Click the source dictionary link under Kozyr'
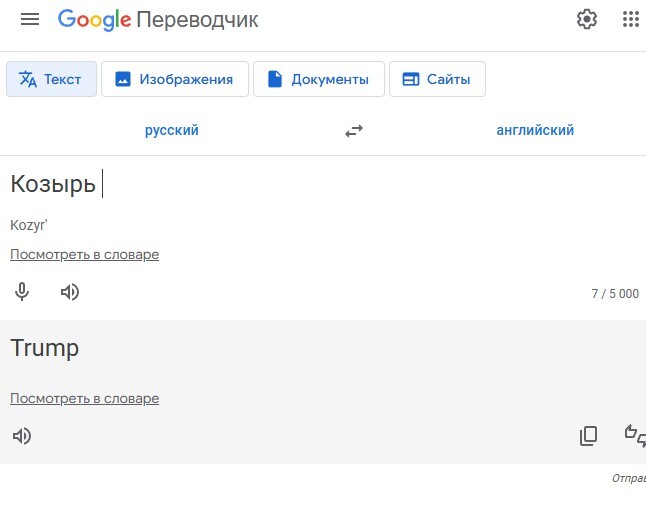The height and width of the screenshot is (507, 646). coord(84,254)
